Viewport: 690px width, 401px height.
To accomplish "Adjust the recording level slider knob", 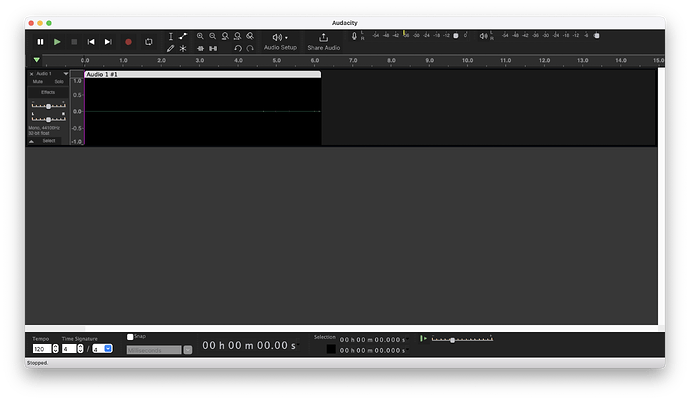I will 456,36.
